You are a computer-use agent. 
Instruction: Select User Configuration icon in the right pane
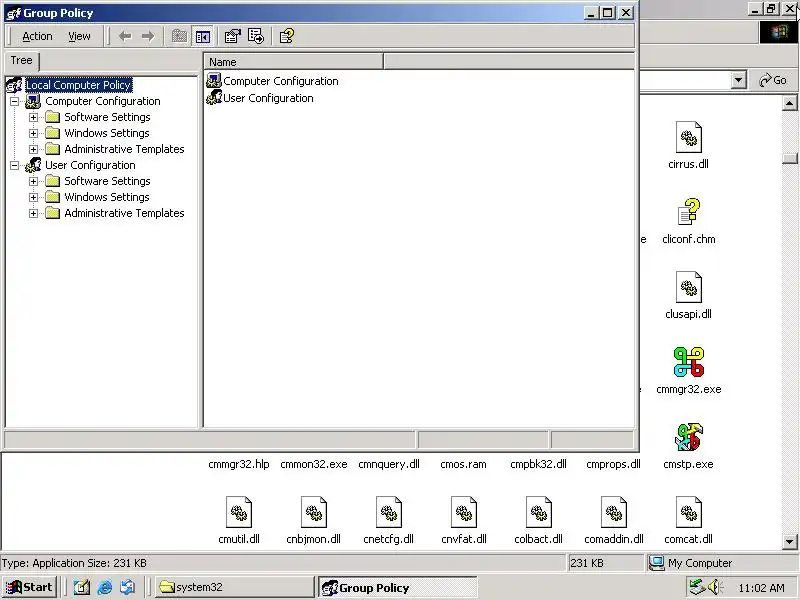tap(214, 97)
